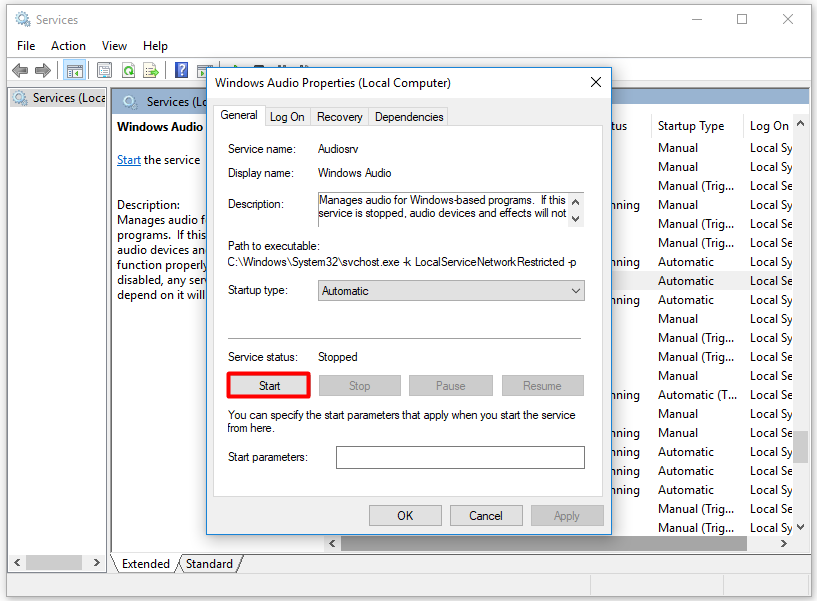817x601 pixels.
Task: Open the File menu
Action: tap(26, 46)
